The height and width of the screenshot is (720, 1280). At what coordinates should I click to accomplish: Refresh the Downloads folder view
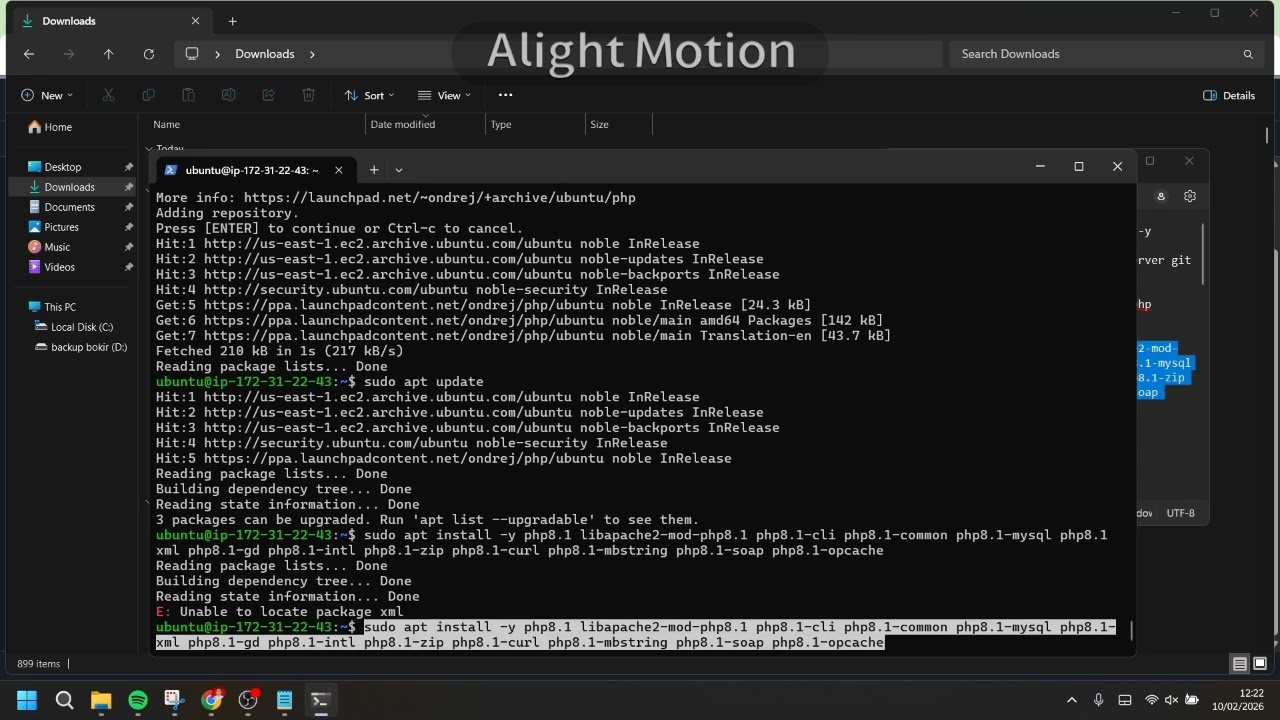click(x=148, y=54)
